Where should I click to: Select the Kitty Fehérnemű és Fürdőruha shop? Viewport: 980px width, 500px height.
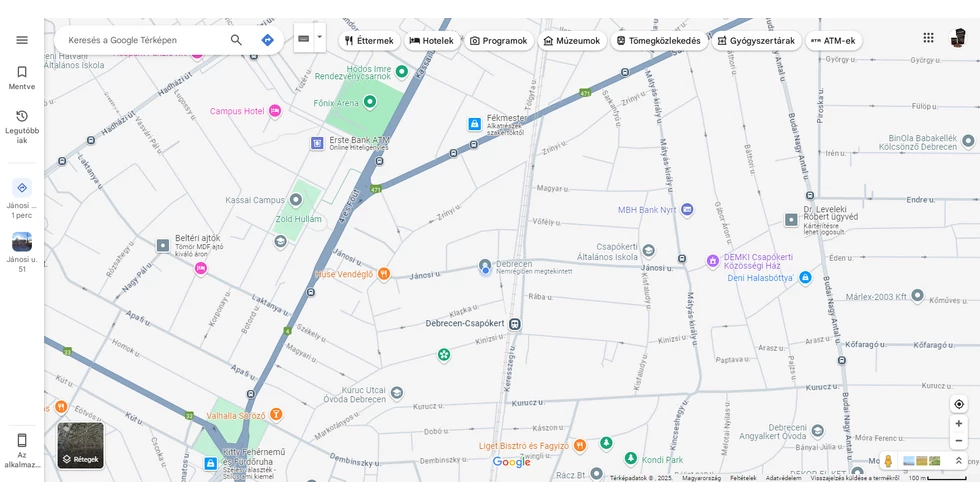click(211, 463)
